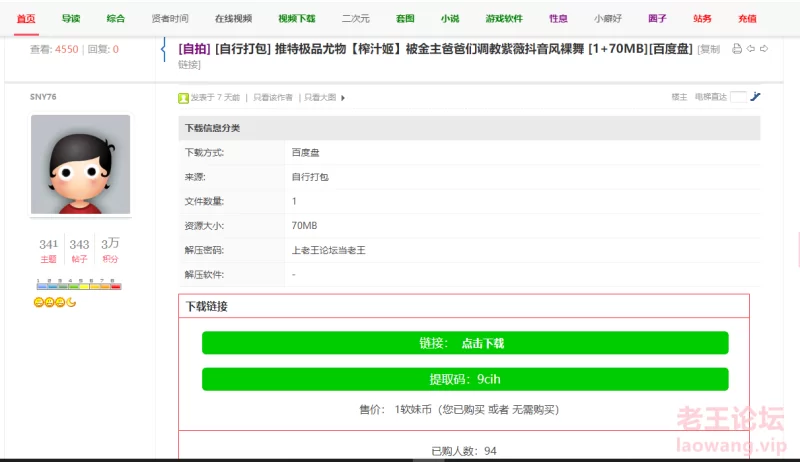Open the 首页 tab
Screen dimensions: 800x462
pyautogui.click(x=26, y=19)
